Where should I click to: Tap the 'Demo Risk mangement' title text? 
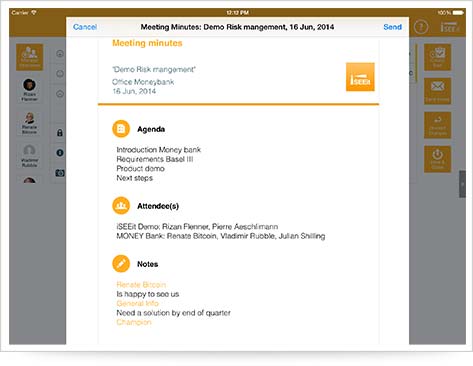(154, 69)
